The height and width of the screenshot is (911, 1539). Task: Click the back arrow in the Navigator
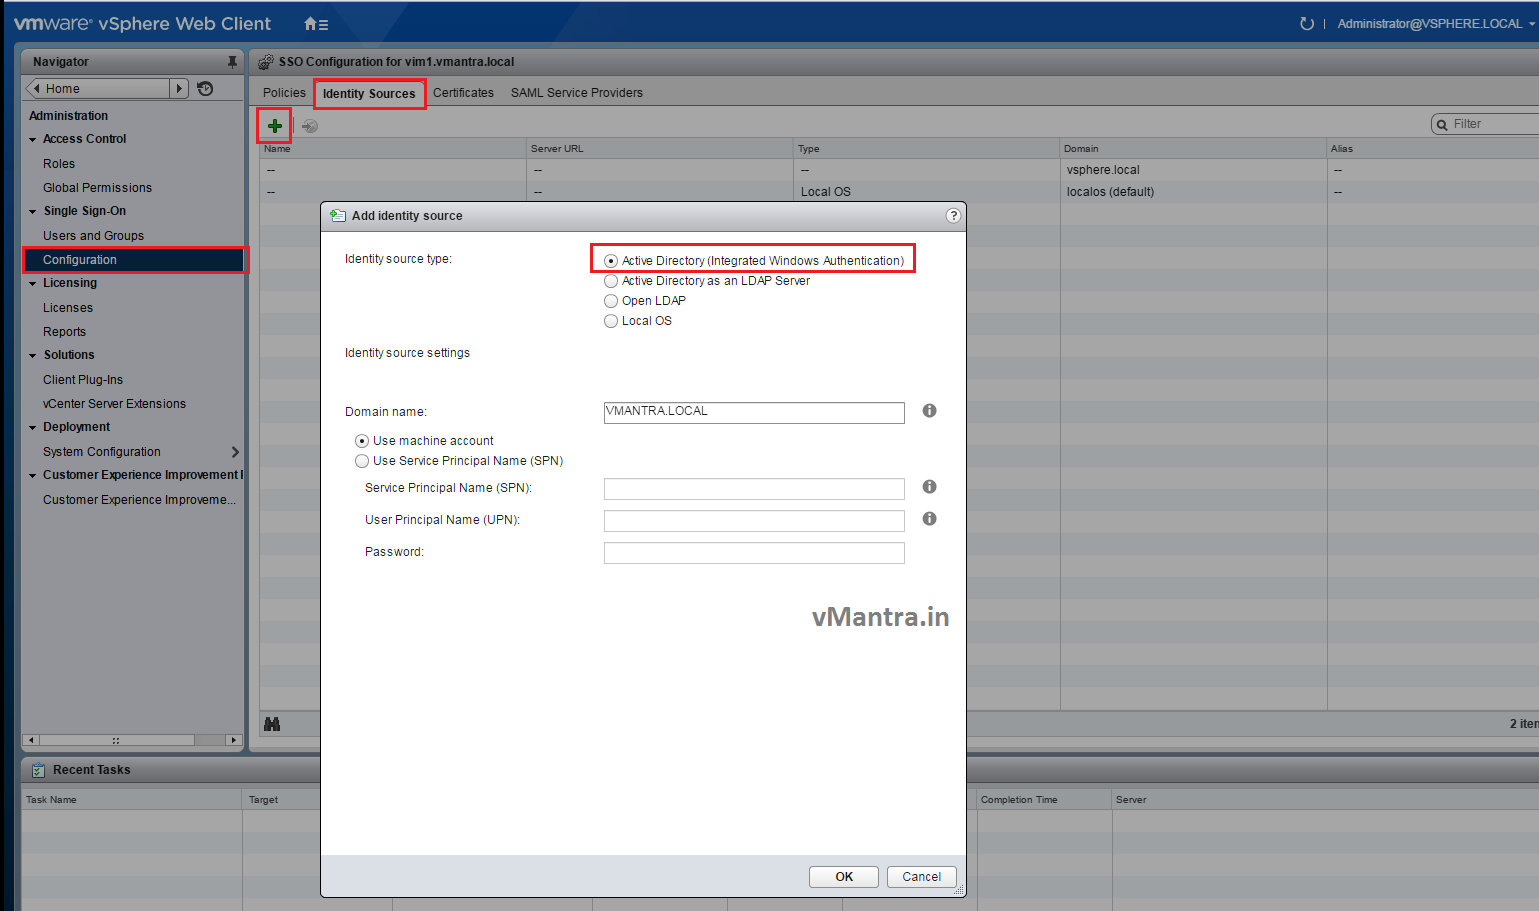(x=36, y=88)
